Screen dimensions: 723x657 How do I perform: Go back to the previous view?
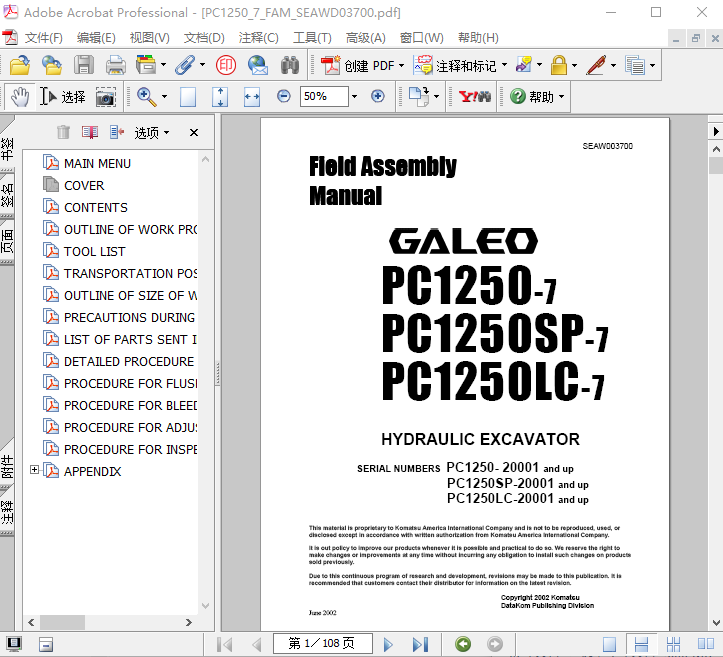tap(463, 644)
